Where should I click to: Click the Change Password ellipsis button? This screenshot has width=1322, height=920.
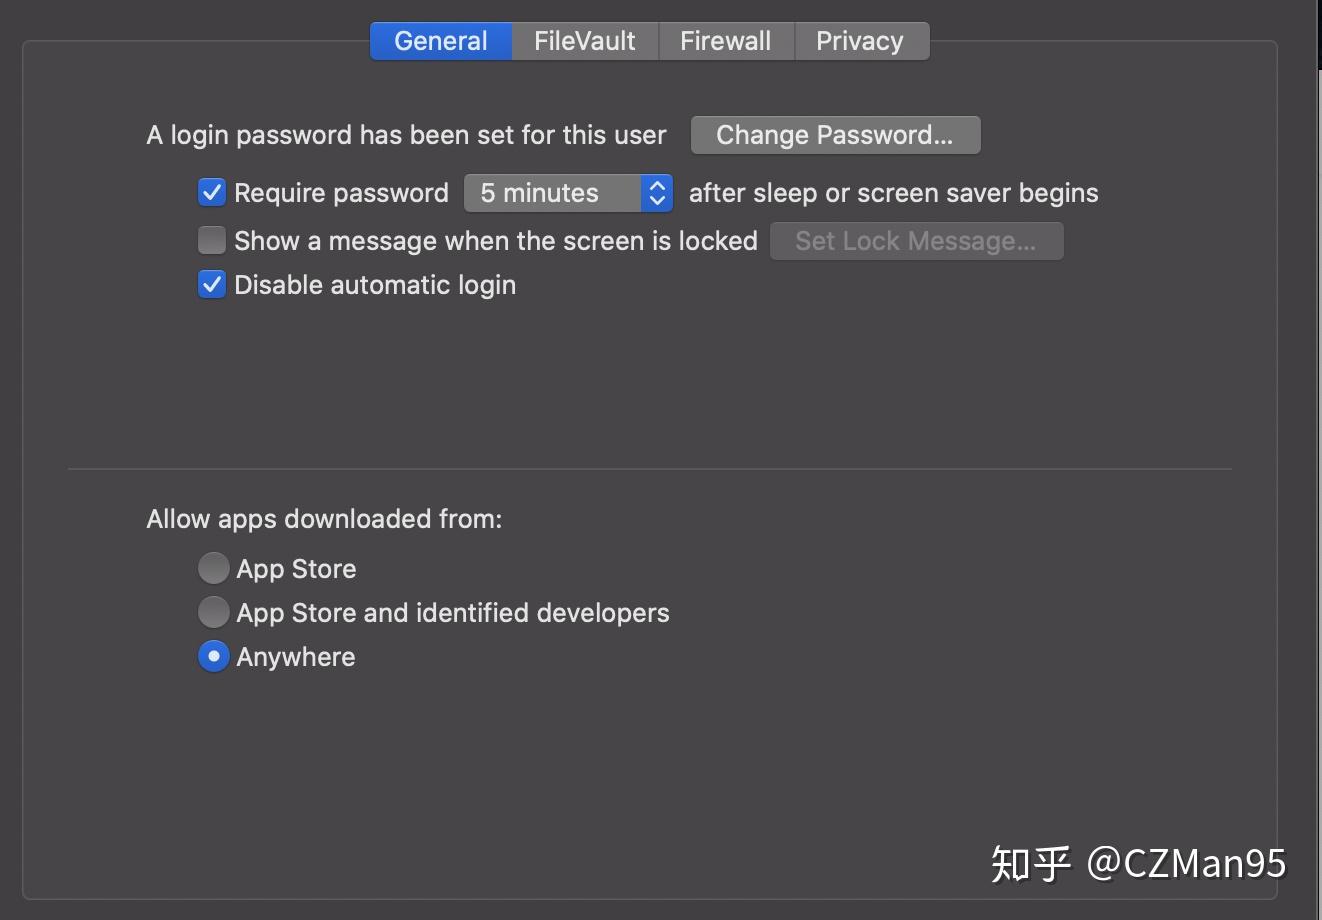coord(835,134)
